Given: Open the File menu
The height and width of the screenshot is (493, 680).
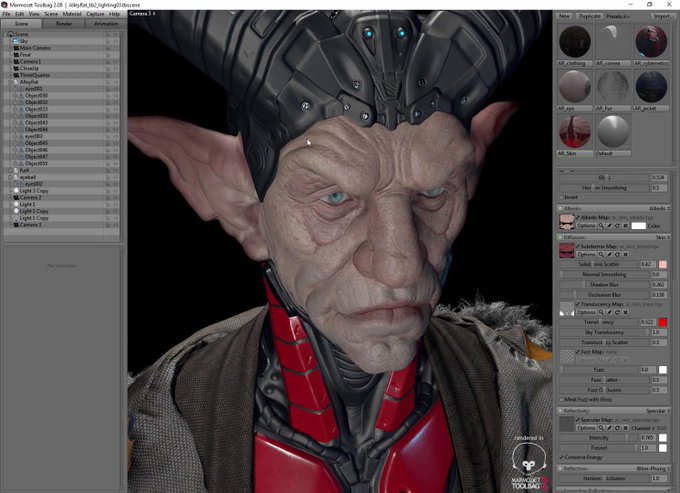Looking at the screenshot, I should (7, 14).
